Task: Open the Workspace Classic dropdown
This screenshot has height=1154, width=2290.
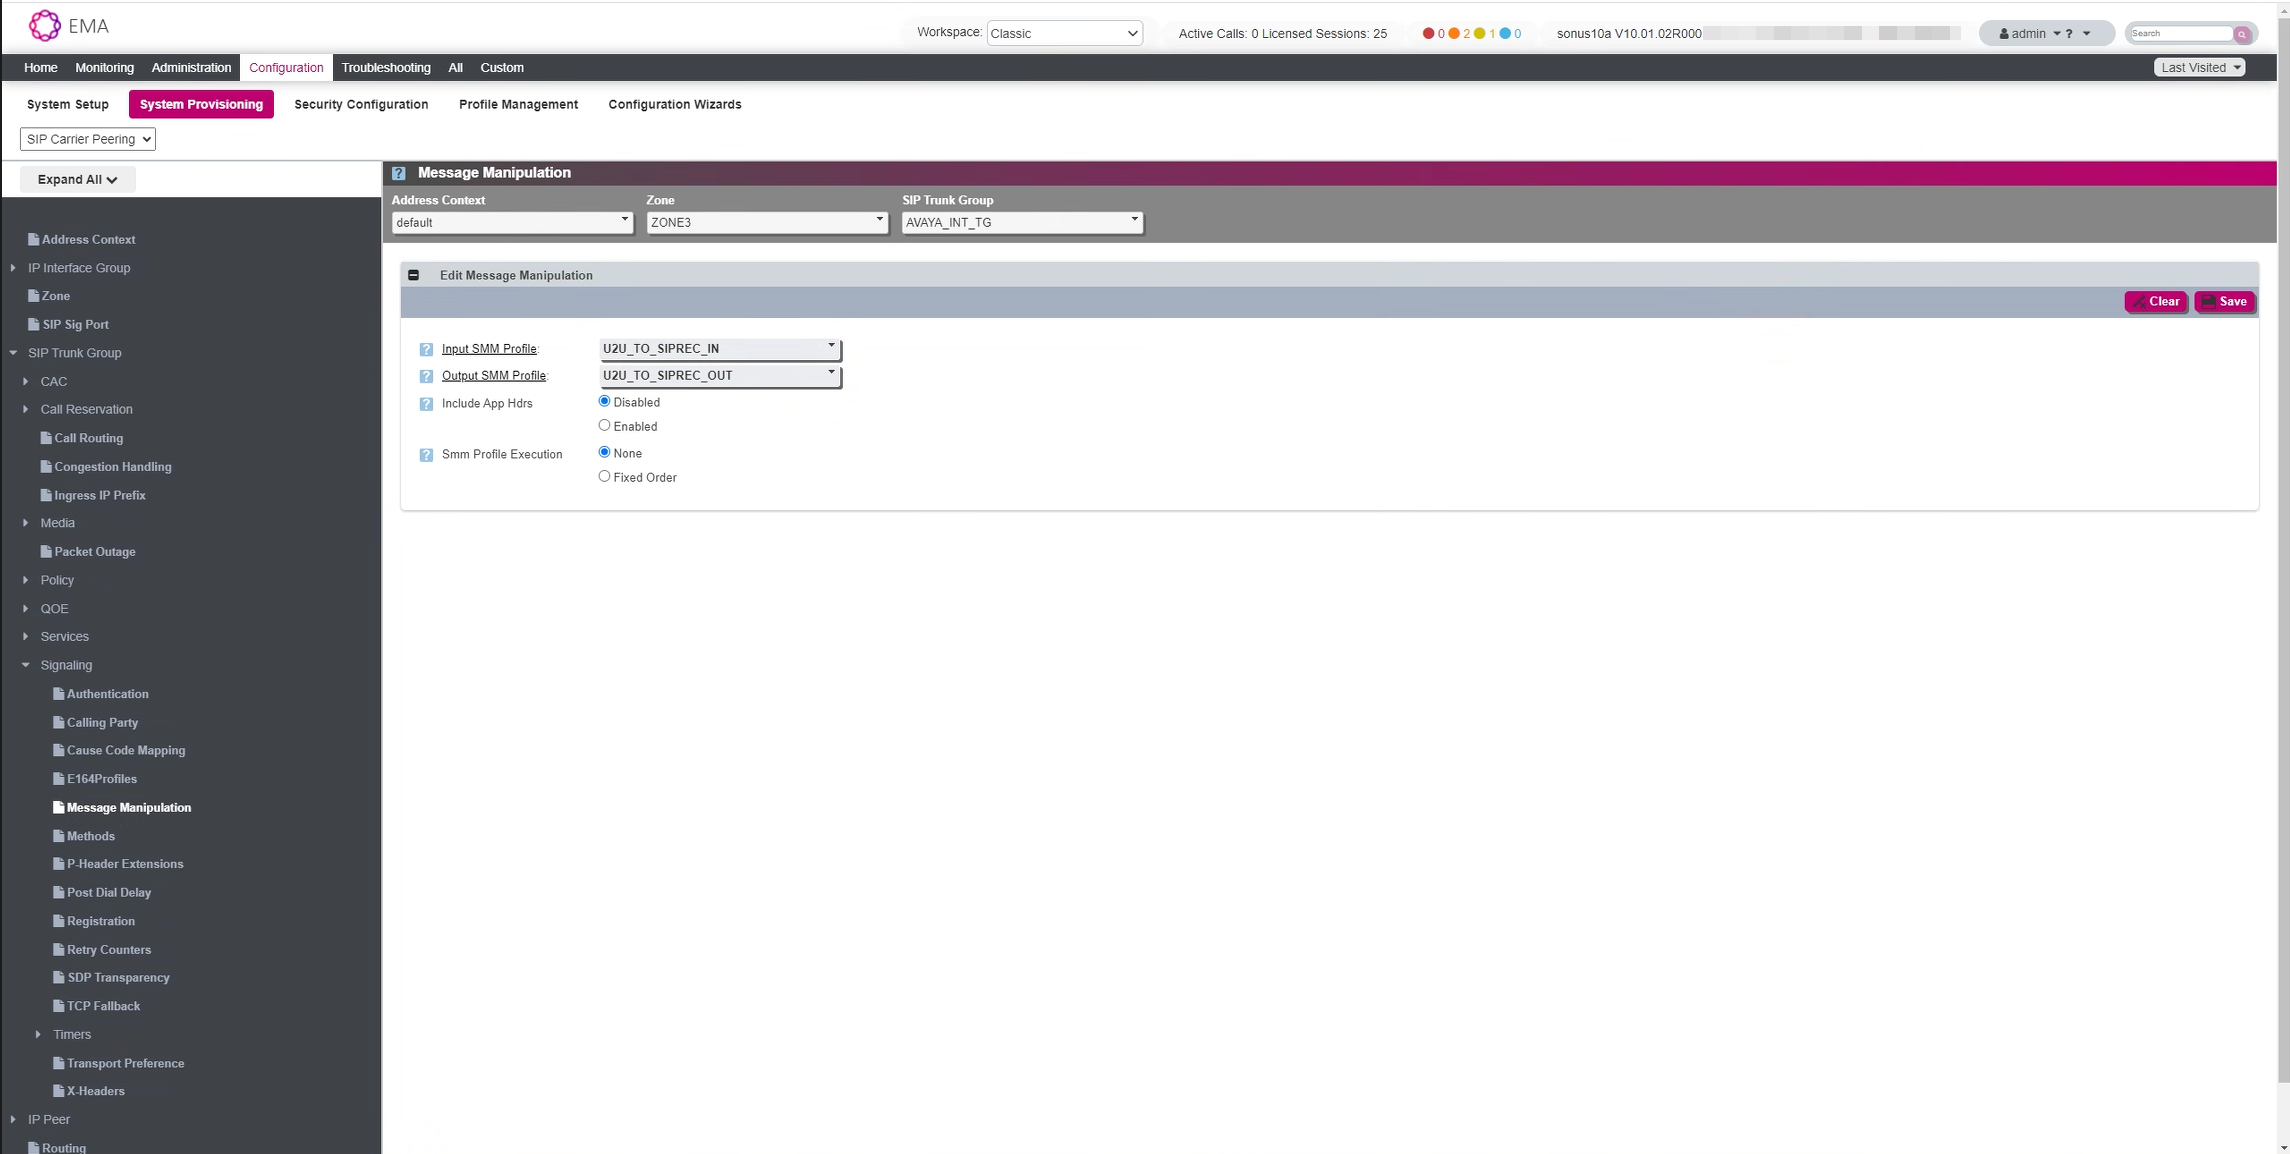Action: [1064, 34]
